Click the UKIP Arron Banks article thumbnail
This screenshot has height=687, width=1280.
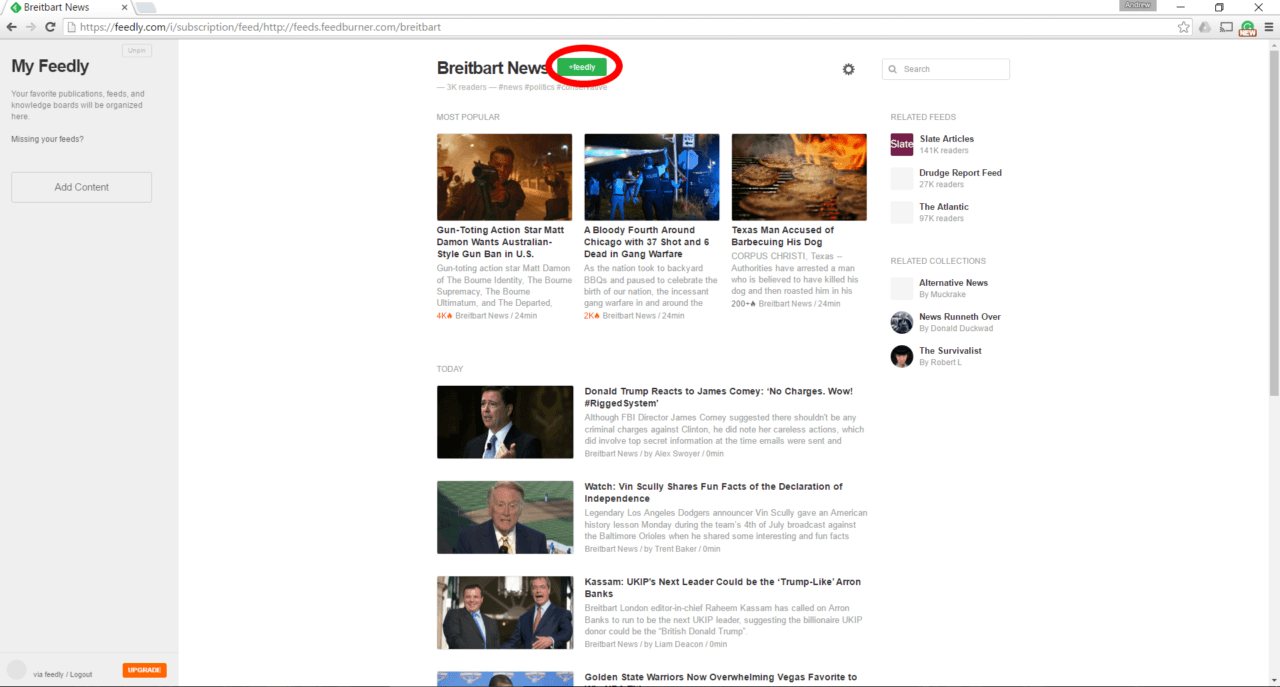pyautogui.click(x=505, y=612)
